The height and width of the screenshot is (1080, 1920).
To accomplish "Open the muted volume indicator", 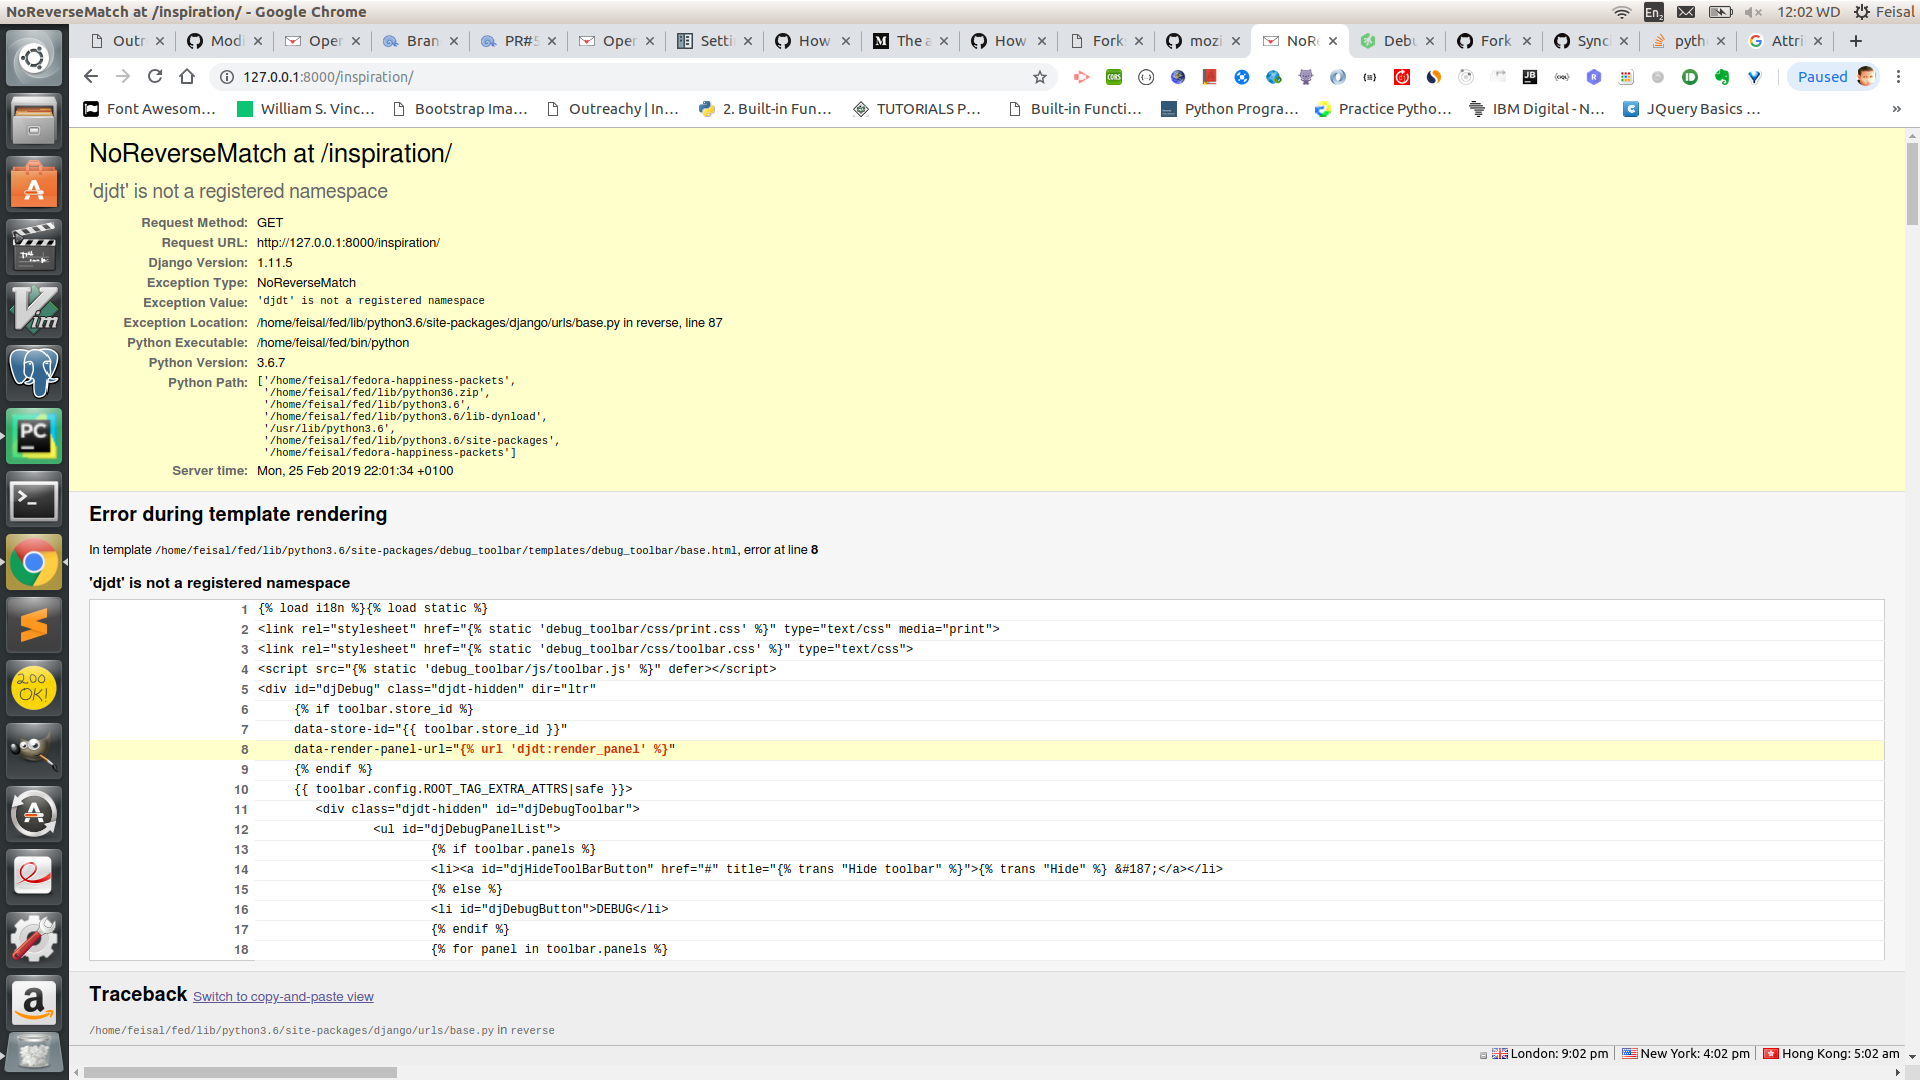I will [x=1753, y=12].
